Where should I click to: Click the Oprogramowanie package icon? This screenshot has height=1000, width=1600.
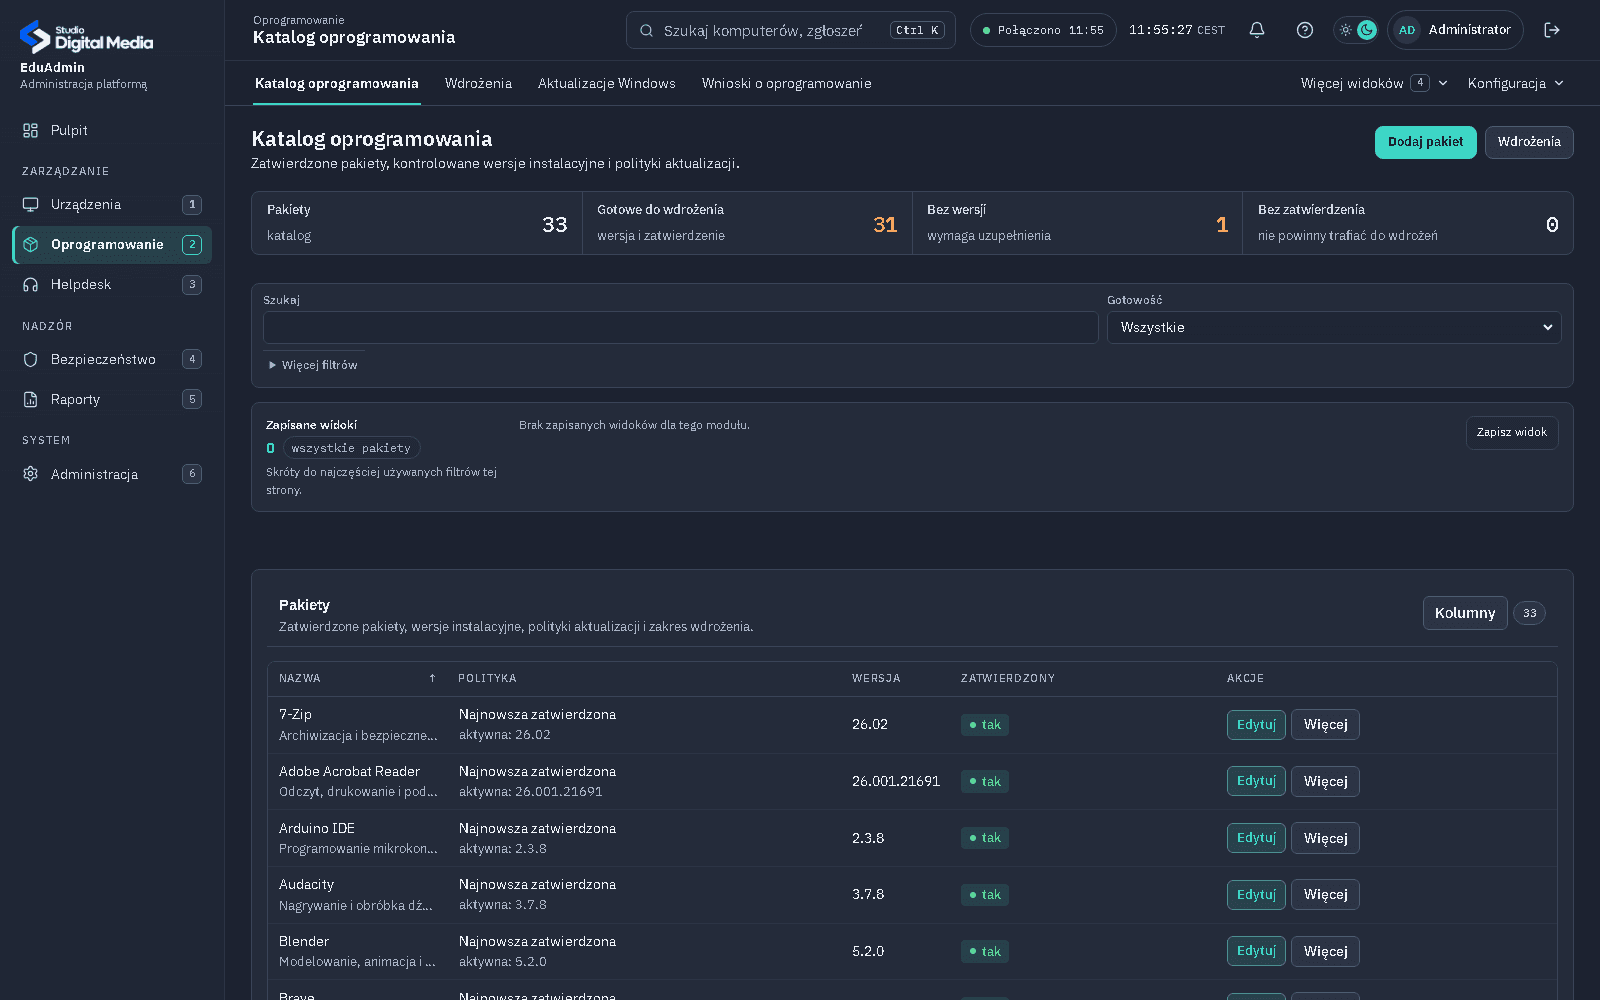[x=30, y=244]
